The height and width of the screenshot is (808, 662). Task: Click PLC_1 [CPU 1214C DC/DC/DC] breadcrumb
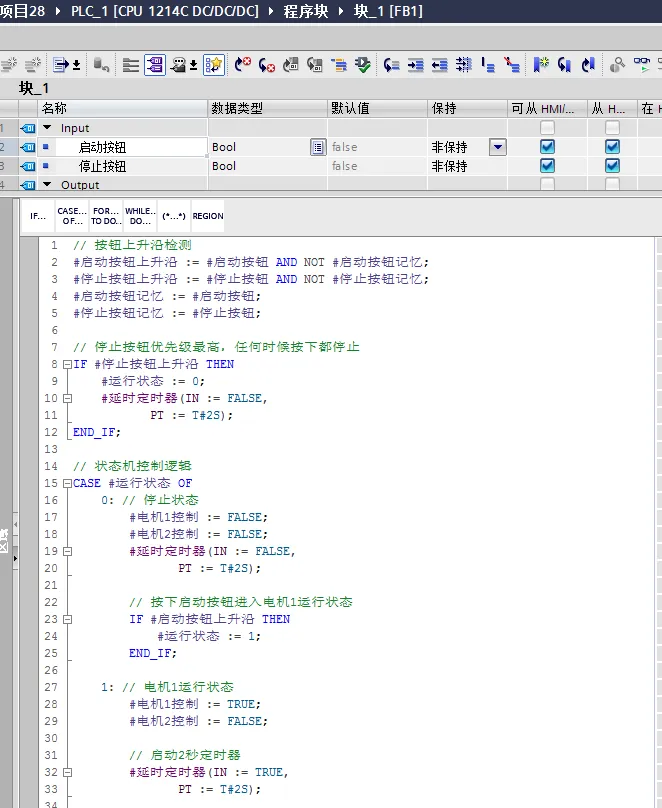point(165,11)
